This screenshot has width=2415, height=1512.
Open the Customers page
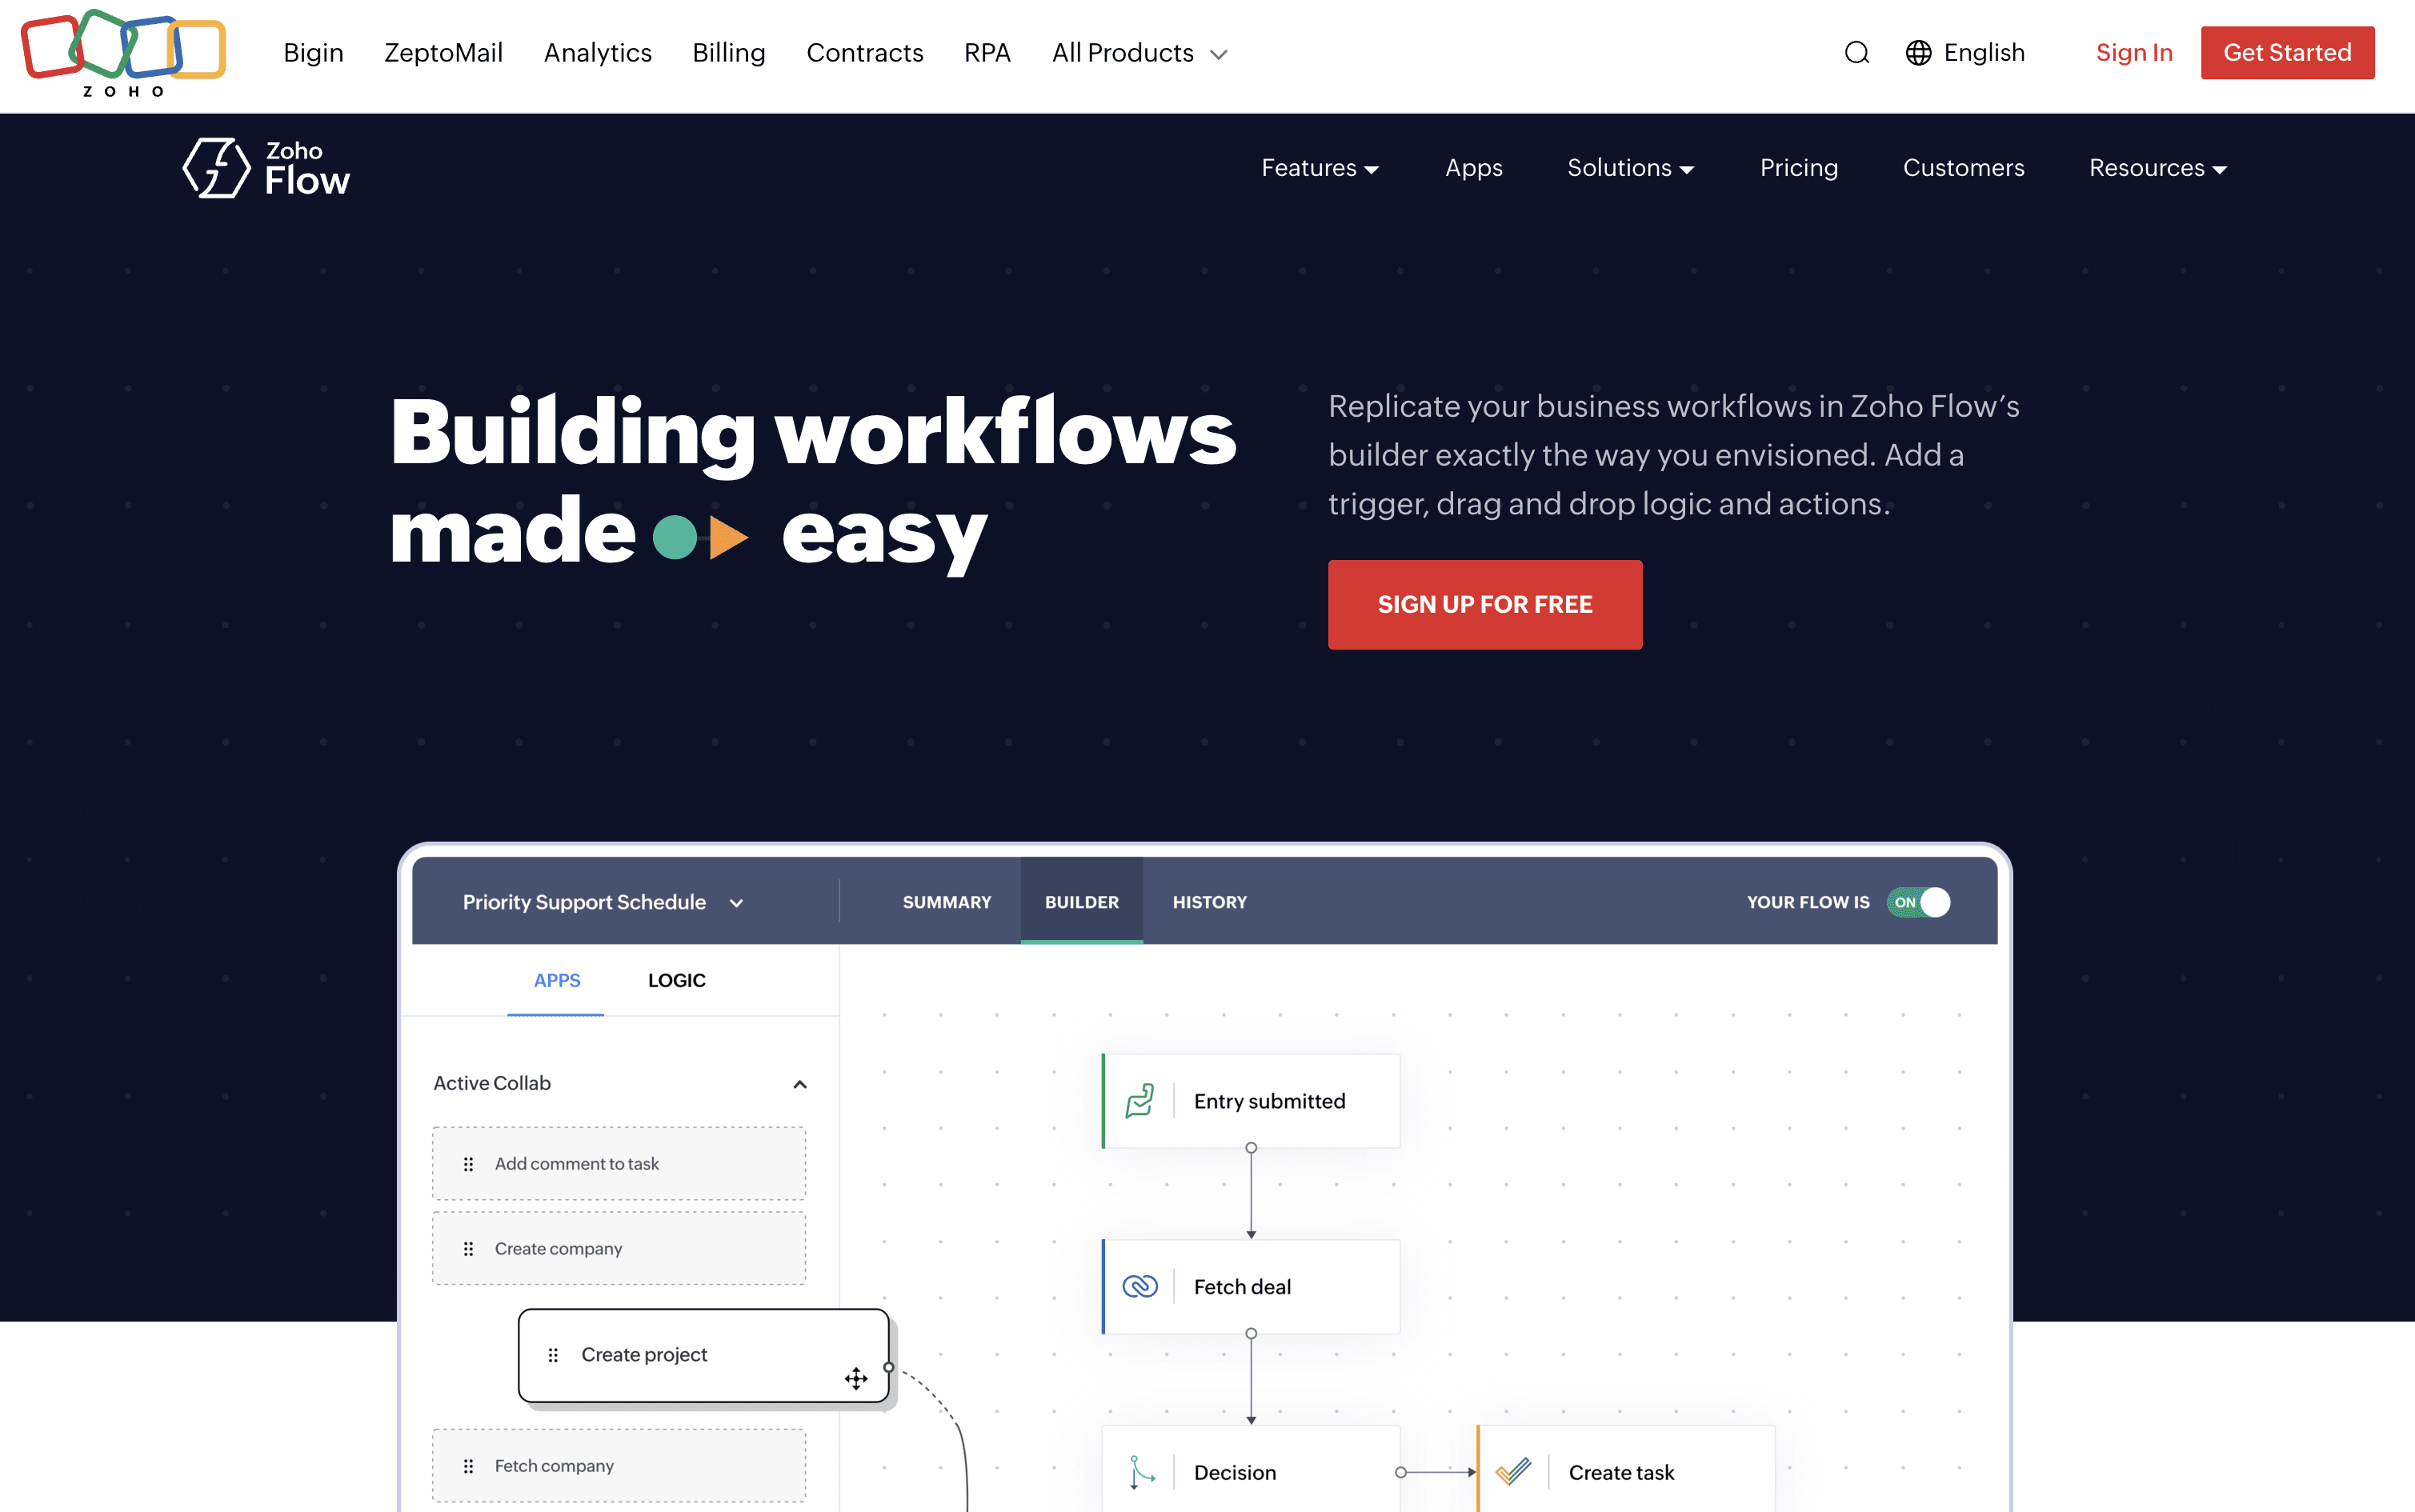(1964, 168)
